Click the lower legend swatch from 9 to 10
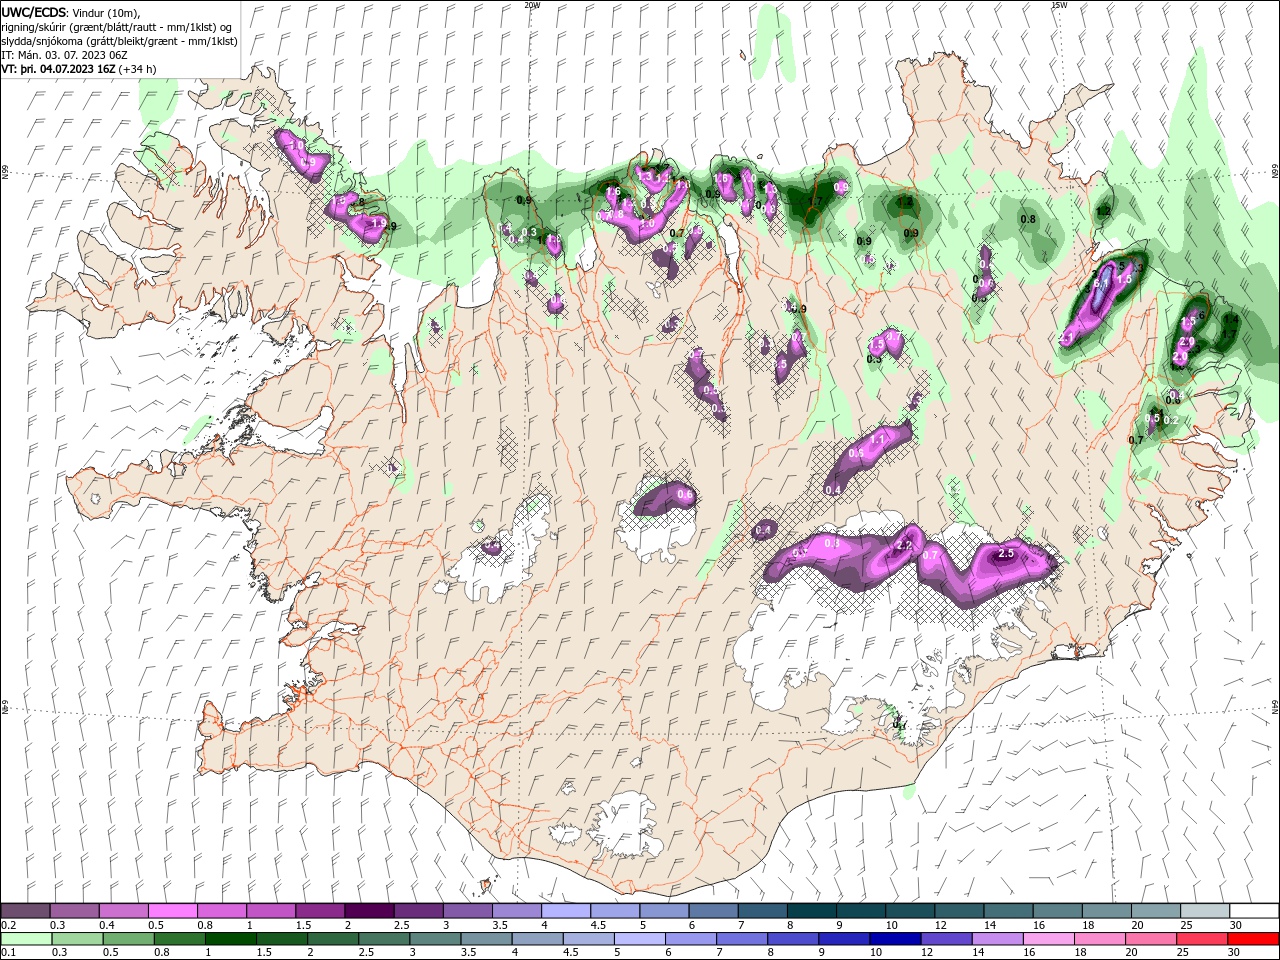 coord(845,939)
